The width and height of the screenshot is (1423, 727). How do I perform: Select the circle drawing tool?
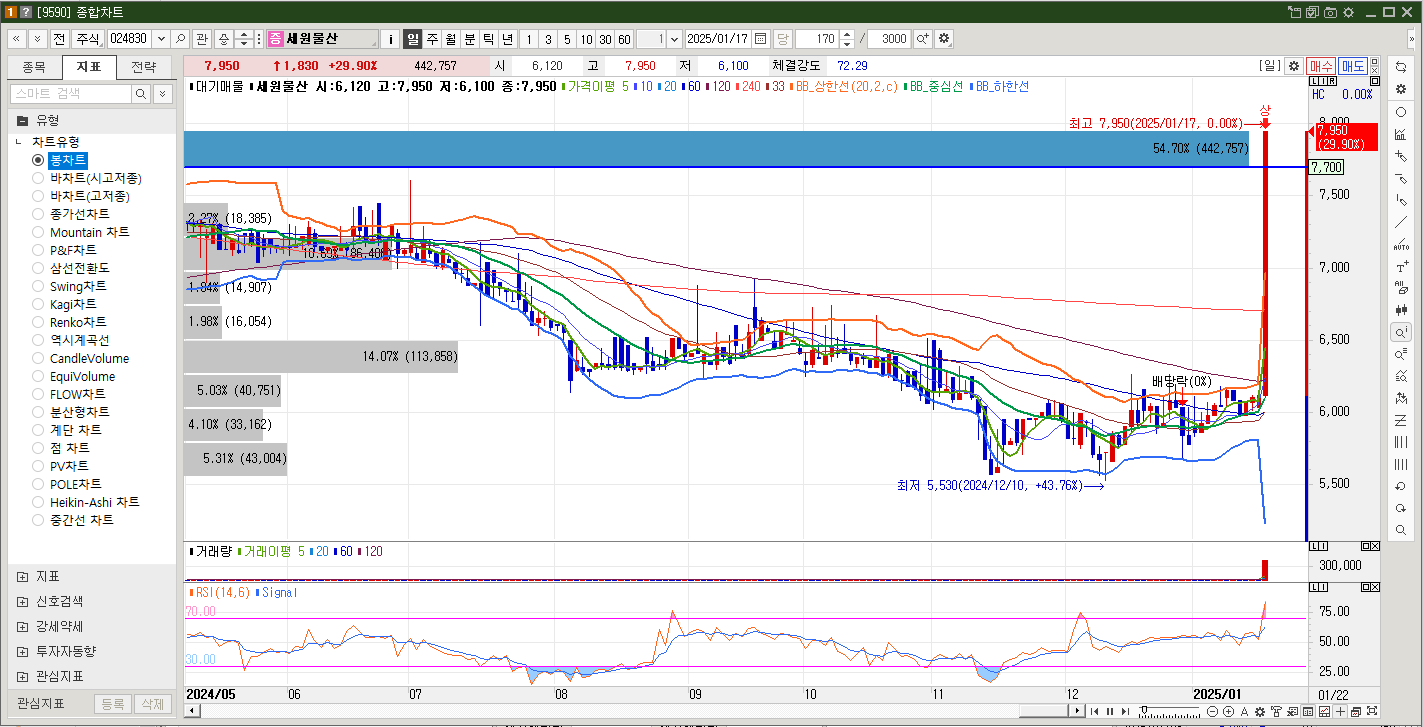pos(1401,112)
